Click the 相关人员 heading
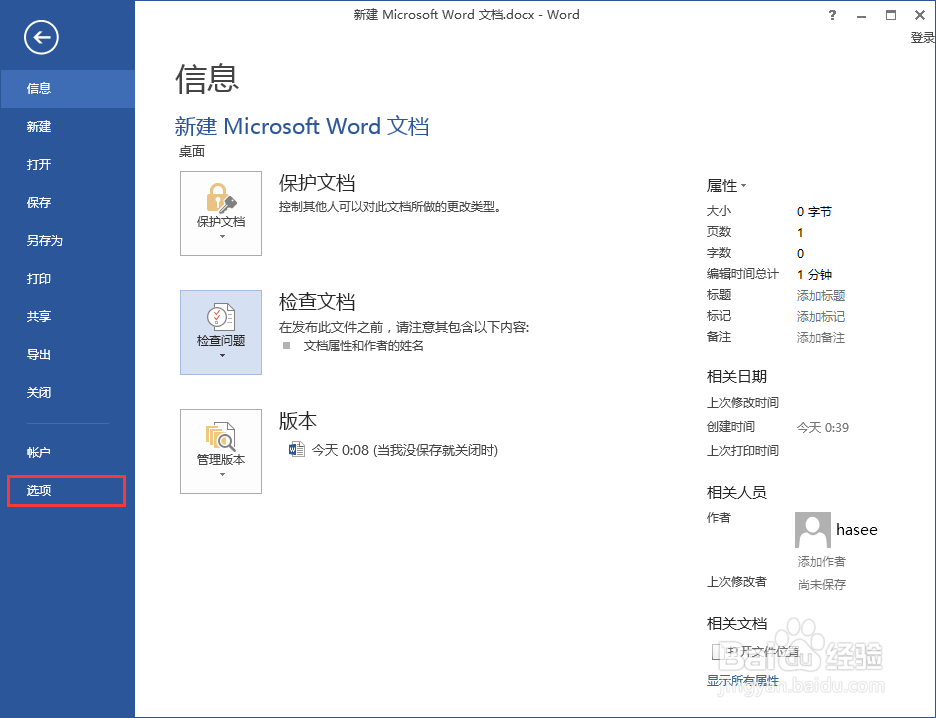The width and height of the screenshot is (936, 718). tap(737, 492)
